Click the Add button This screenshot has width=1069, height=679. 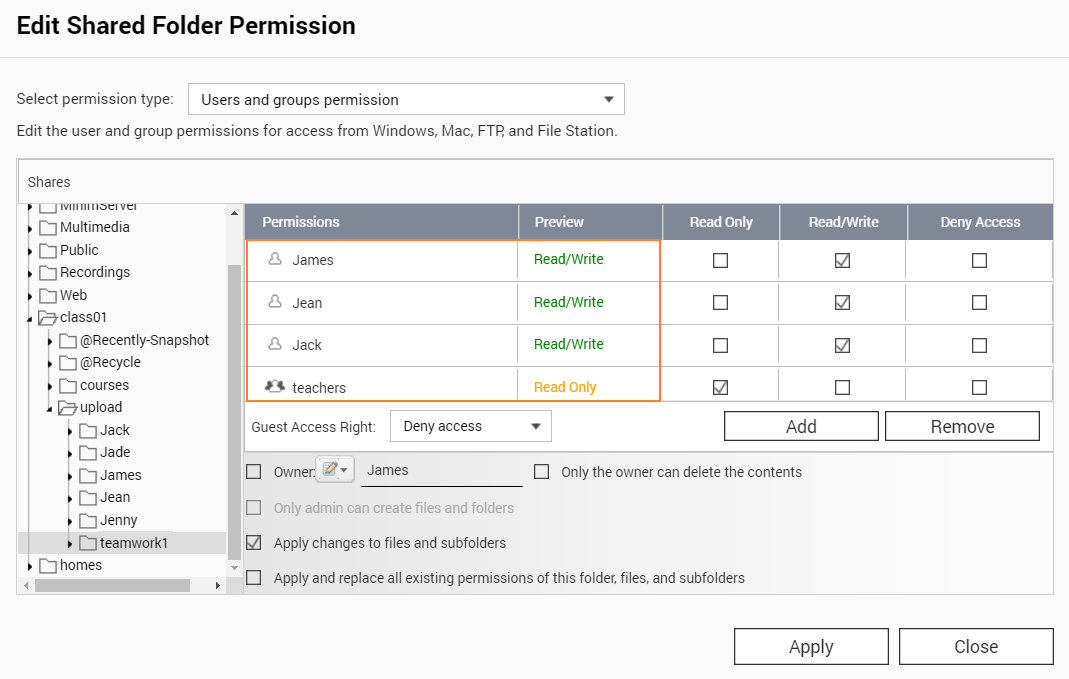[x=801, y=426]
